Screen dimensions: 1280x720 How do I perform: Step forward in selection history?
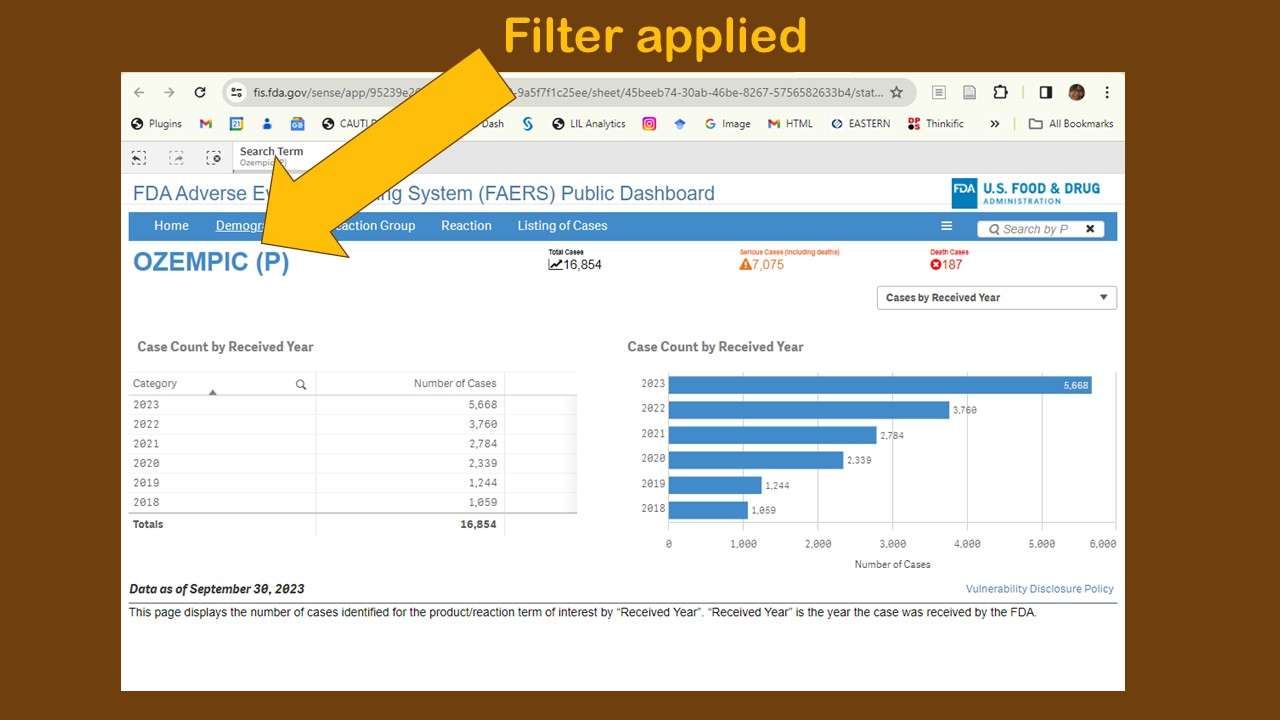coord(176,157)
